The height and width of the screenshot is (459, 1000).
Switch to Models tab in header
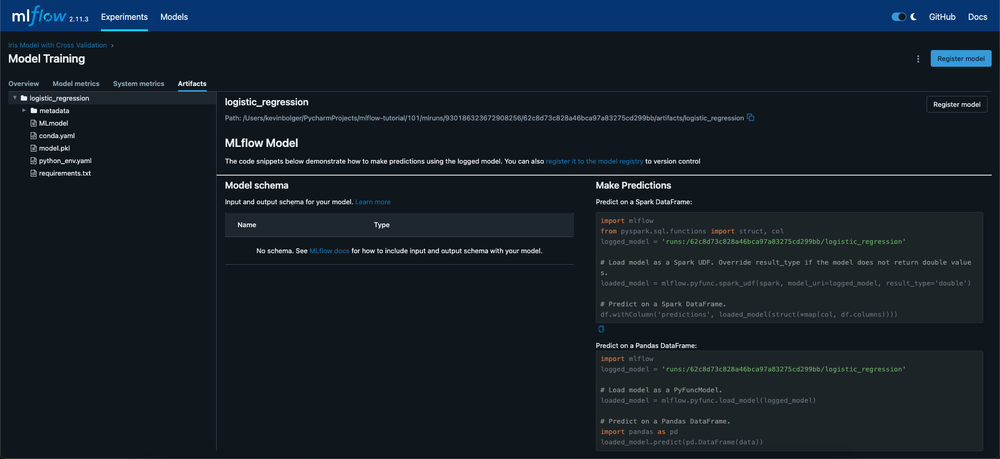point(174,17)
